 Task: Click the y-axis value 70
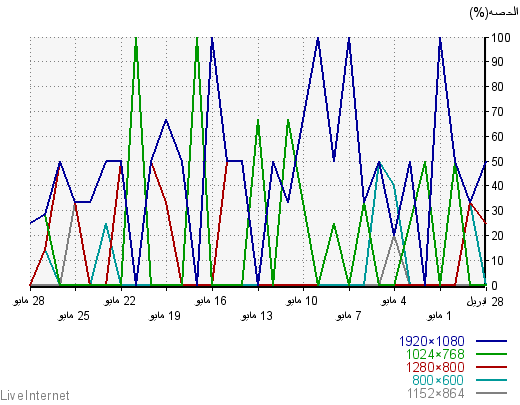497,112
